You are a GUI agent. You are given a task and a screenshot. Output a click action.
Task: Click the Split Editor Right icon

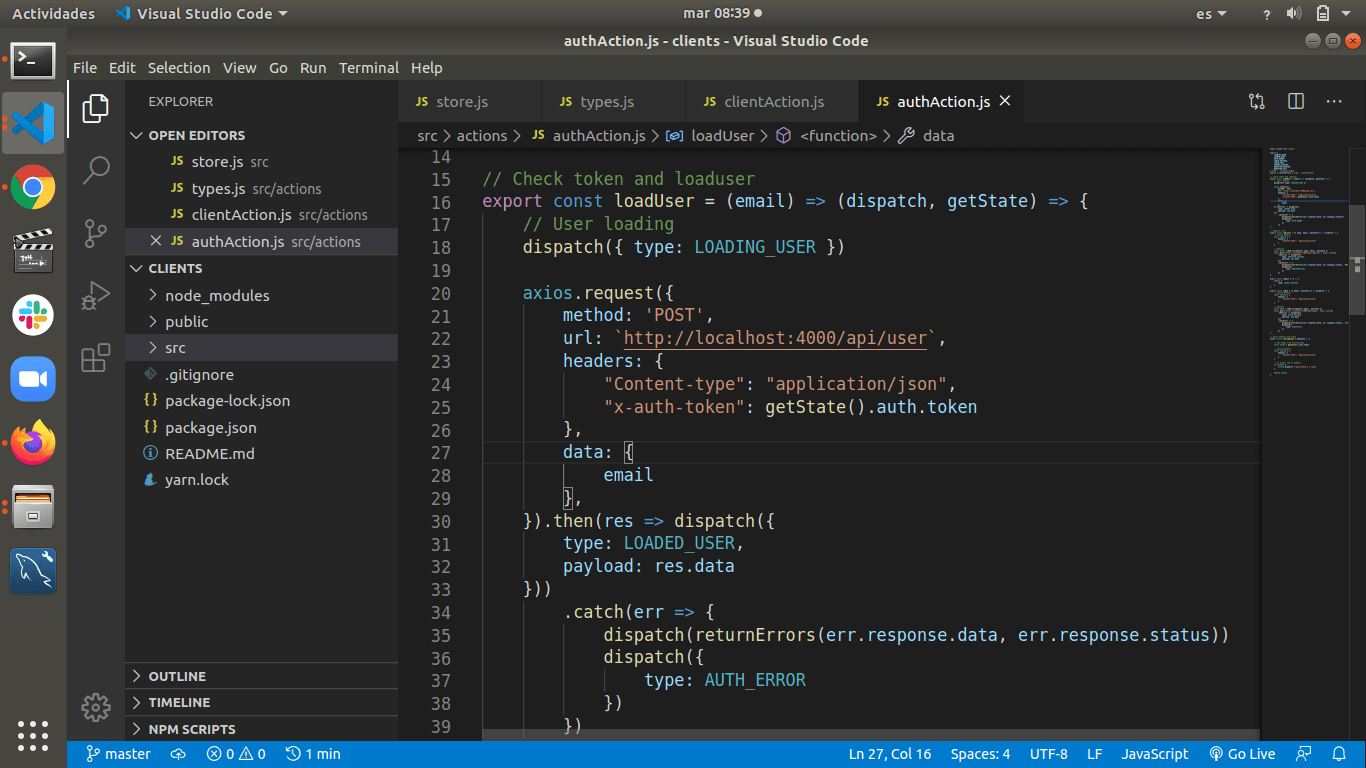click(x=1296, y=101)
